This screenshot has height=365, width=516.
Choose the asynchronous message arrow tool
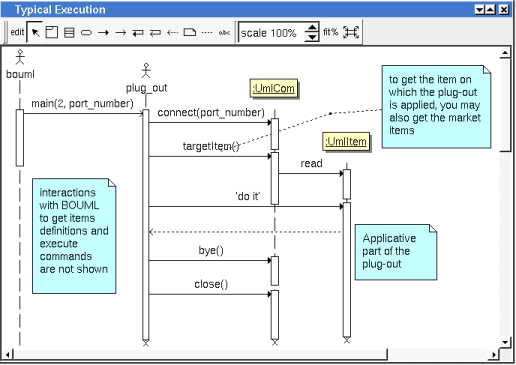[121, 33]
